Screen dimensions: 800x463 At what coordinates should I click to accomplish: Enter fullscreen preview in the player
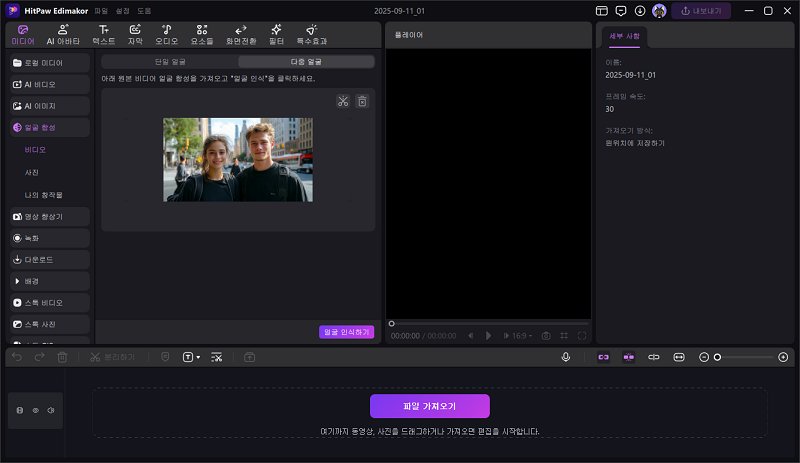point(582,335)
